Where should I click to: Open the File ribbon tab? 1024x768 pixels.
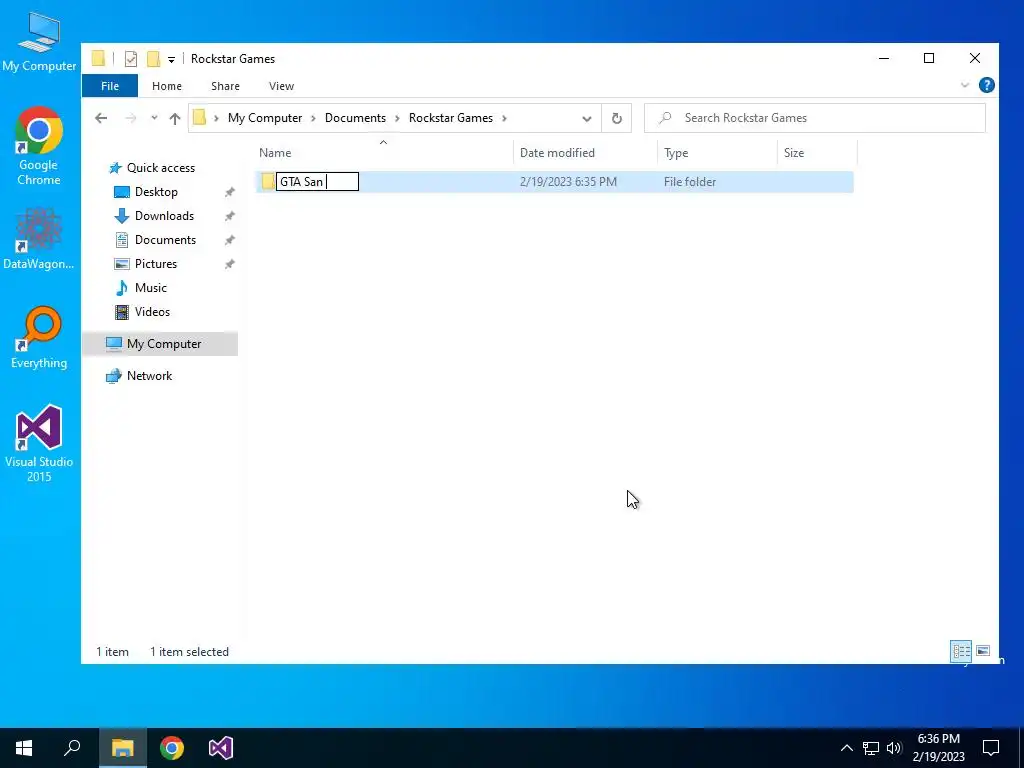click(x=110, y=86)
